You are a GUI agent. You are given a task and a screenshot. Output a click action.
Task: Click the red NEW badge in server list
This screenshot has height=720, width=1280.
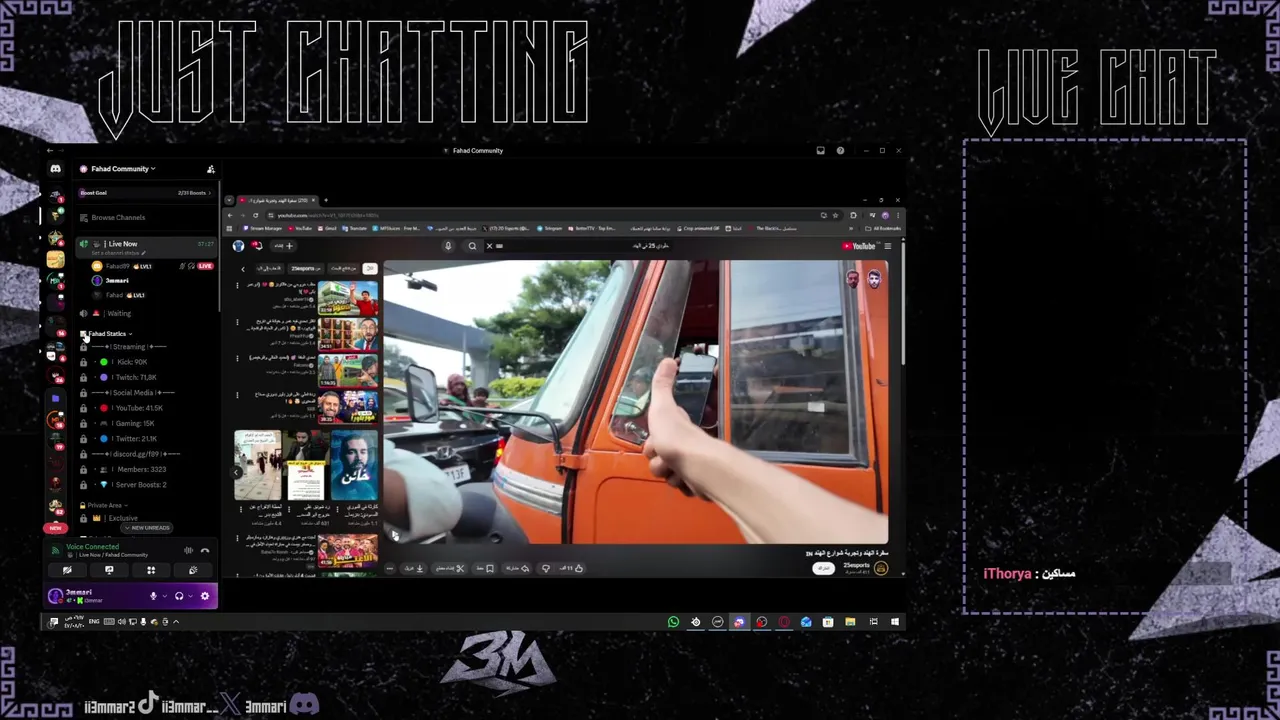pyautogui.click(x=55, y=528)
